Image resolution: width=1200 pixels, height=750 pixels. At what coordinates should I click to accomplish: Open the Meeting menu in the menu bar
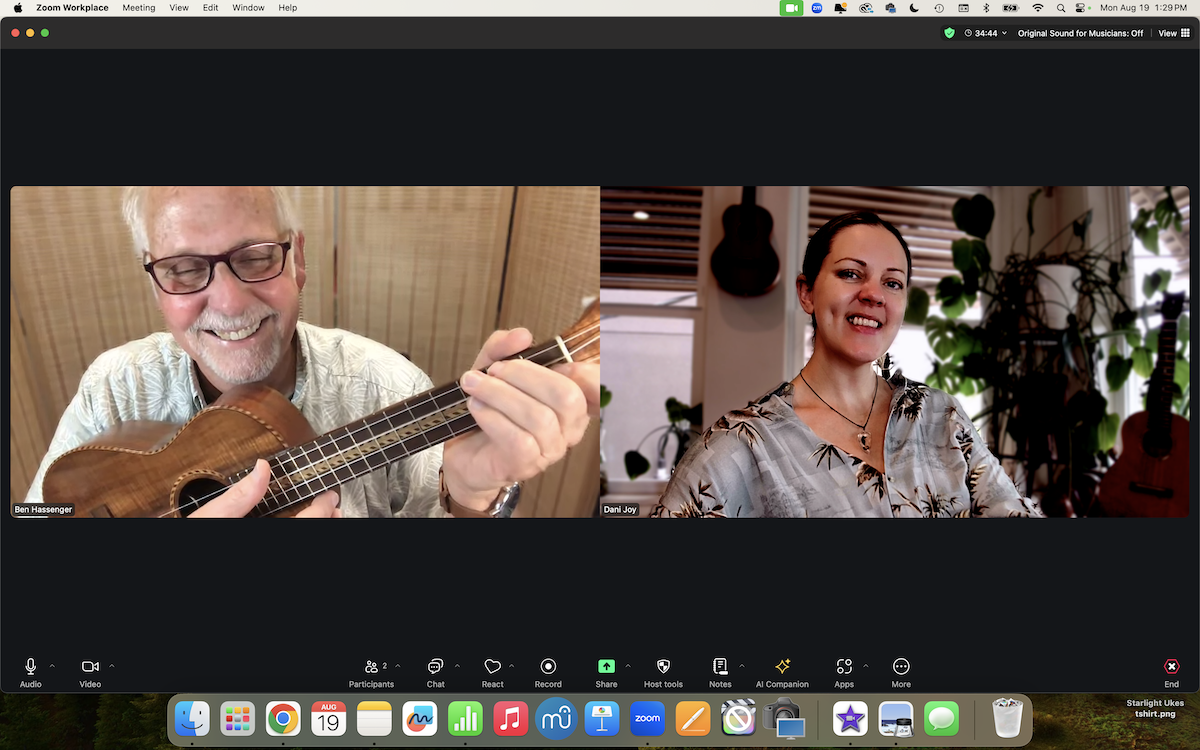[x=139, y=8]
